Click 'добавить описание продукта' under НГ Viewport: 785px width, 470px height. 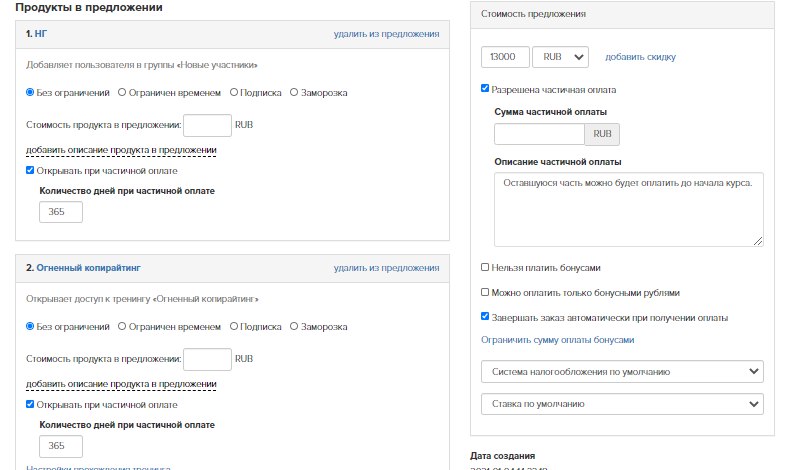[121, 150]
